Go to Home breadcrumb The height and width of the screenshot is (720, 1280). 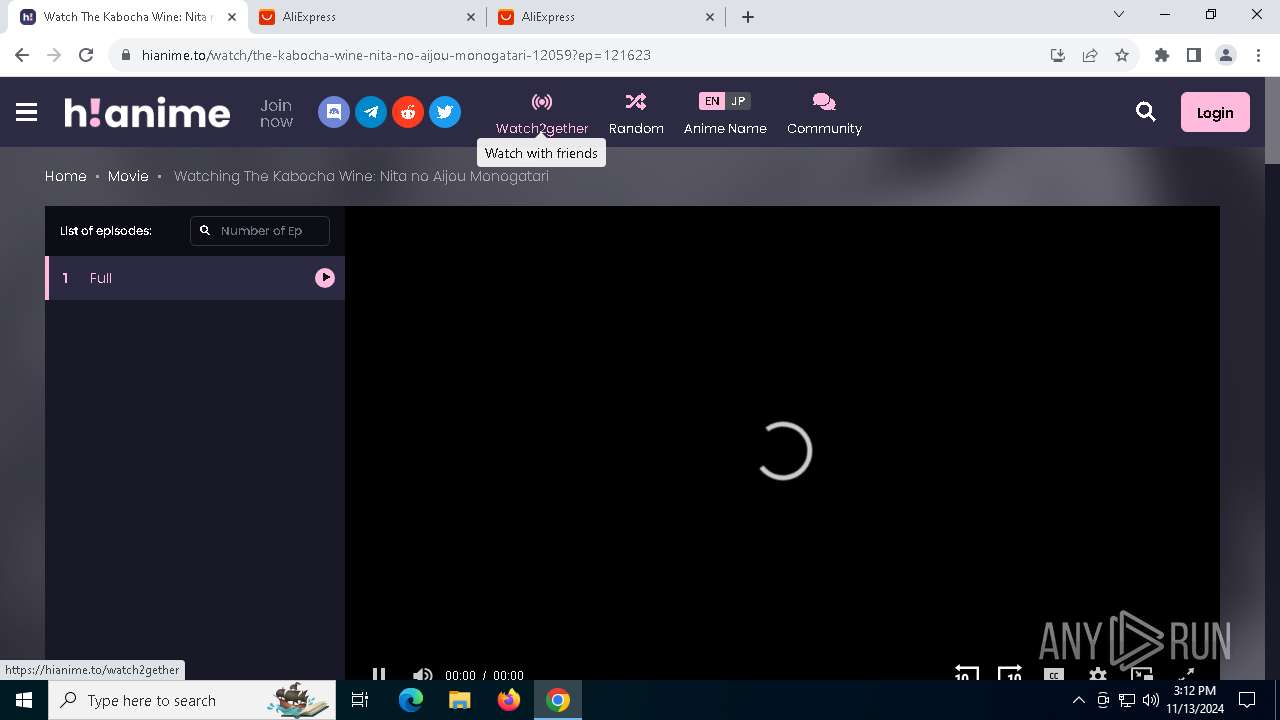(66, 176)
